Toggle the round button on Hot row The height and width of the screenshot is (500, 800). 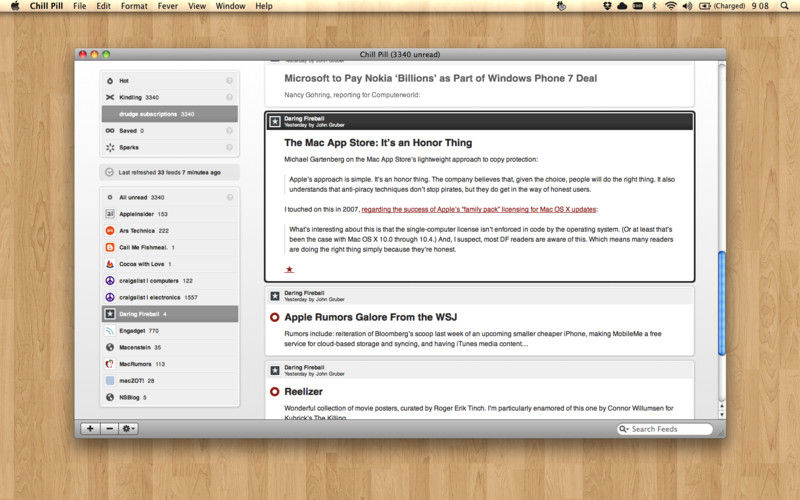230,81
